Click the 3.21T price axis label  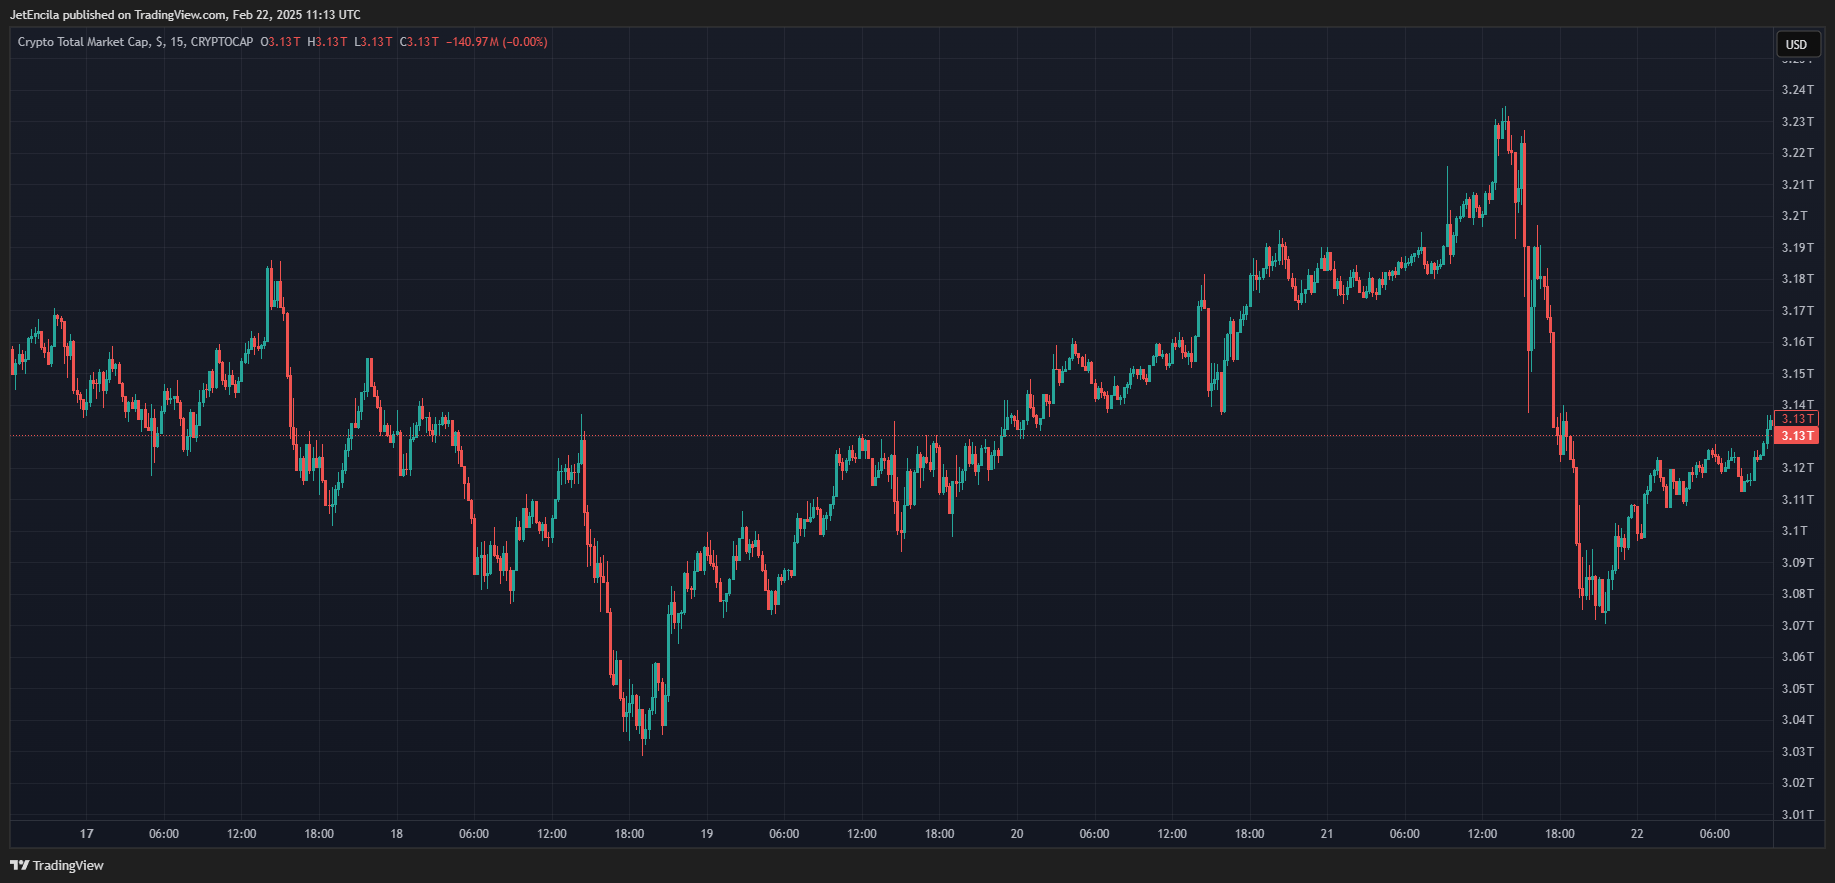1797,185
